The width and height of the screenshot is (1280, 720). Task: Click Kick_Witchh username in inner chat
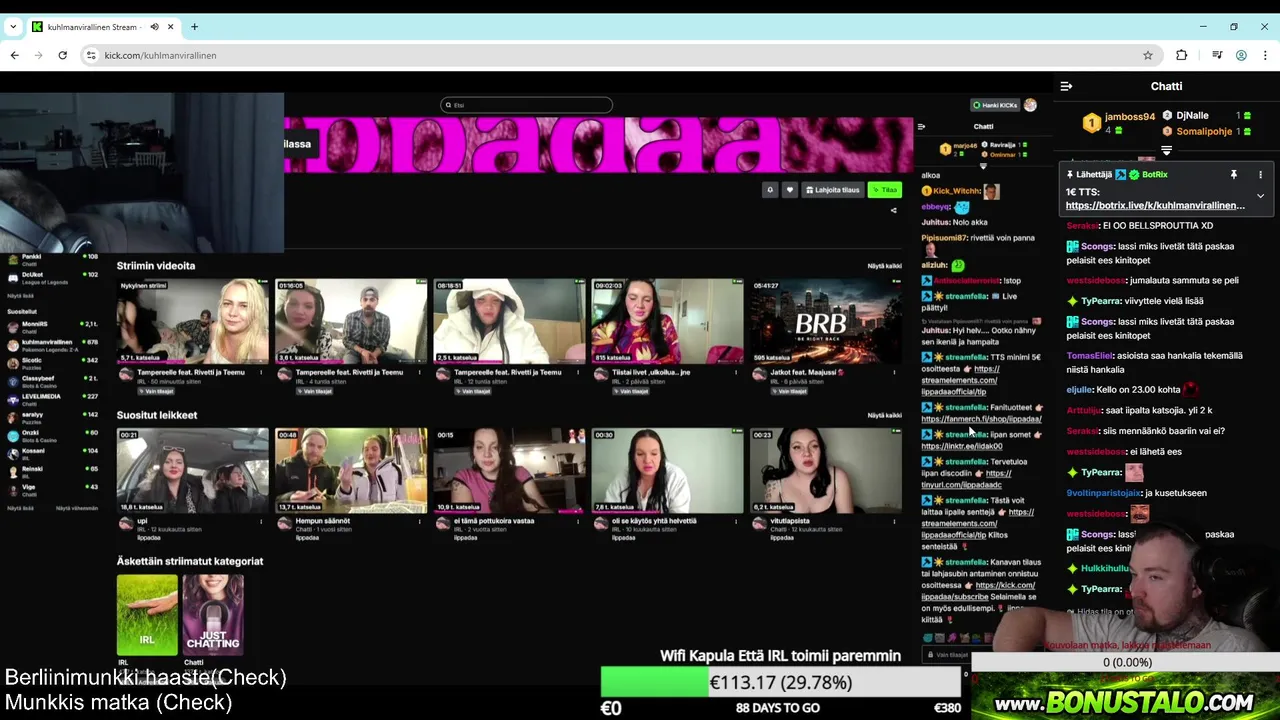point(956,191)
